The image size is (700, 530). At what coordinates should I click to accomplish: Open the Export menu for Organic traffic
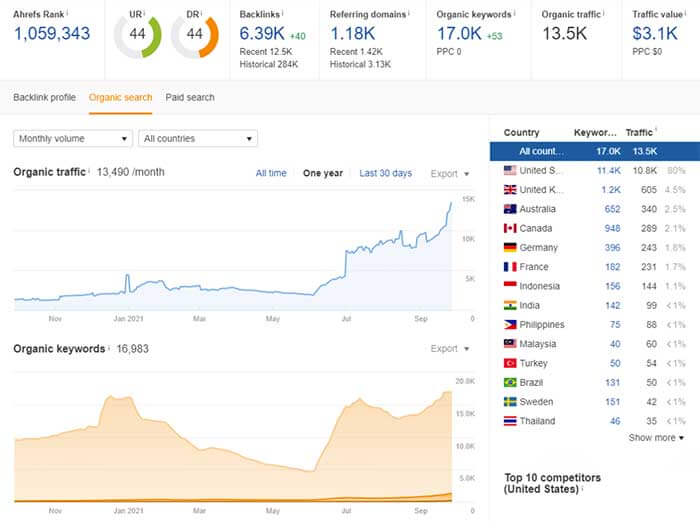tap(450, 174)
